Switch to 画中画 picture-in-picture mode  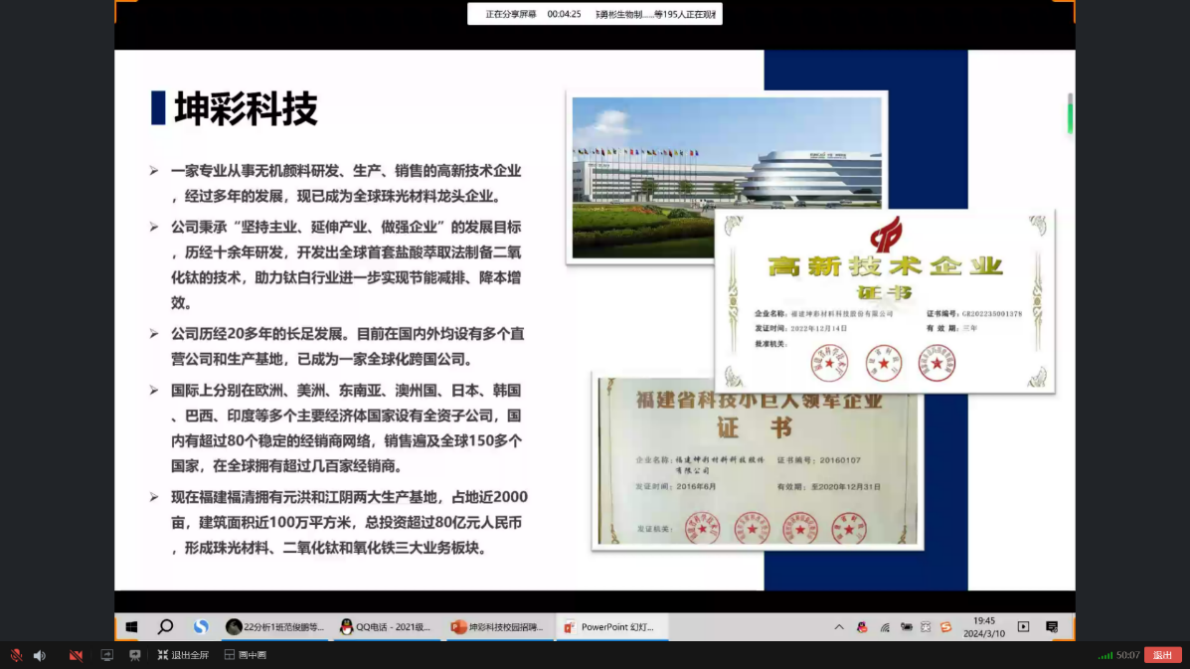(245, 655)
